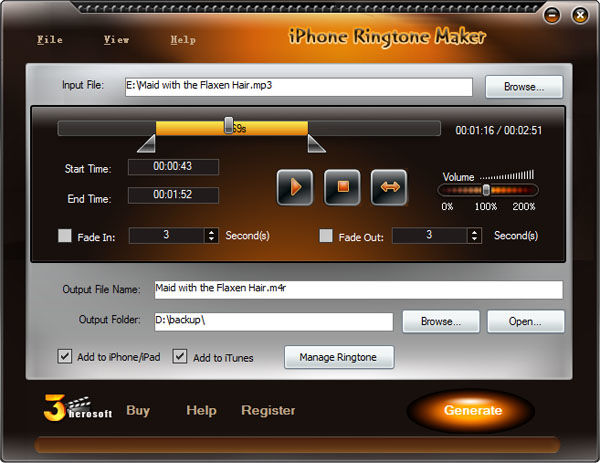Click the yellow selected clip range bar
Image resolution: width=600 pixels, height=463 pixels.
[232, 128]
